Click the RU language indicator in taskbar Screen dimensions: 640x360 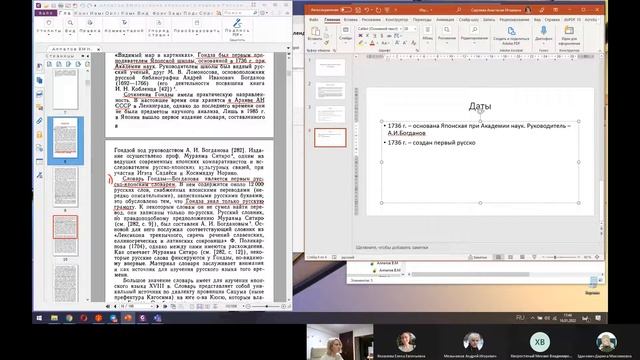click(x=520, y=318)
